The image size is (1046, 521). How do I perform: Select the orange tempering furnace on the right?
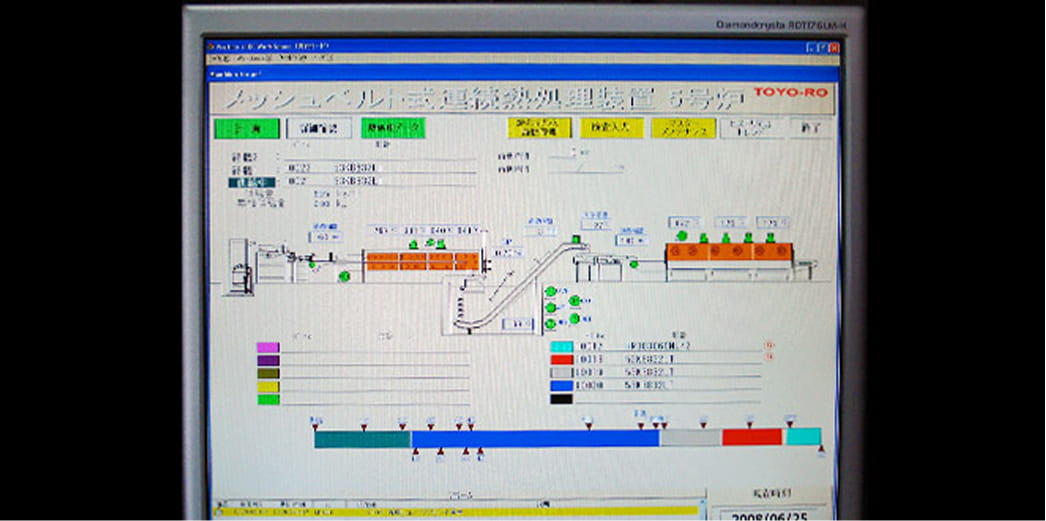pos(730,252)
